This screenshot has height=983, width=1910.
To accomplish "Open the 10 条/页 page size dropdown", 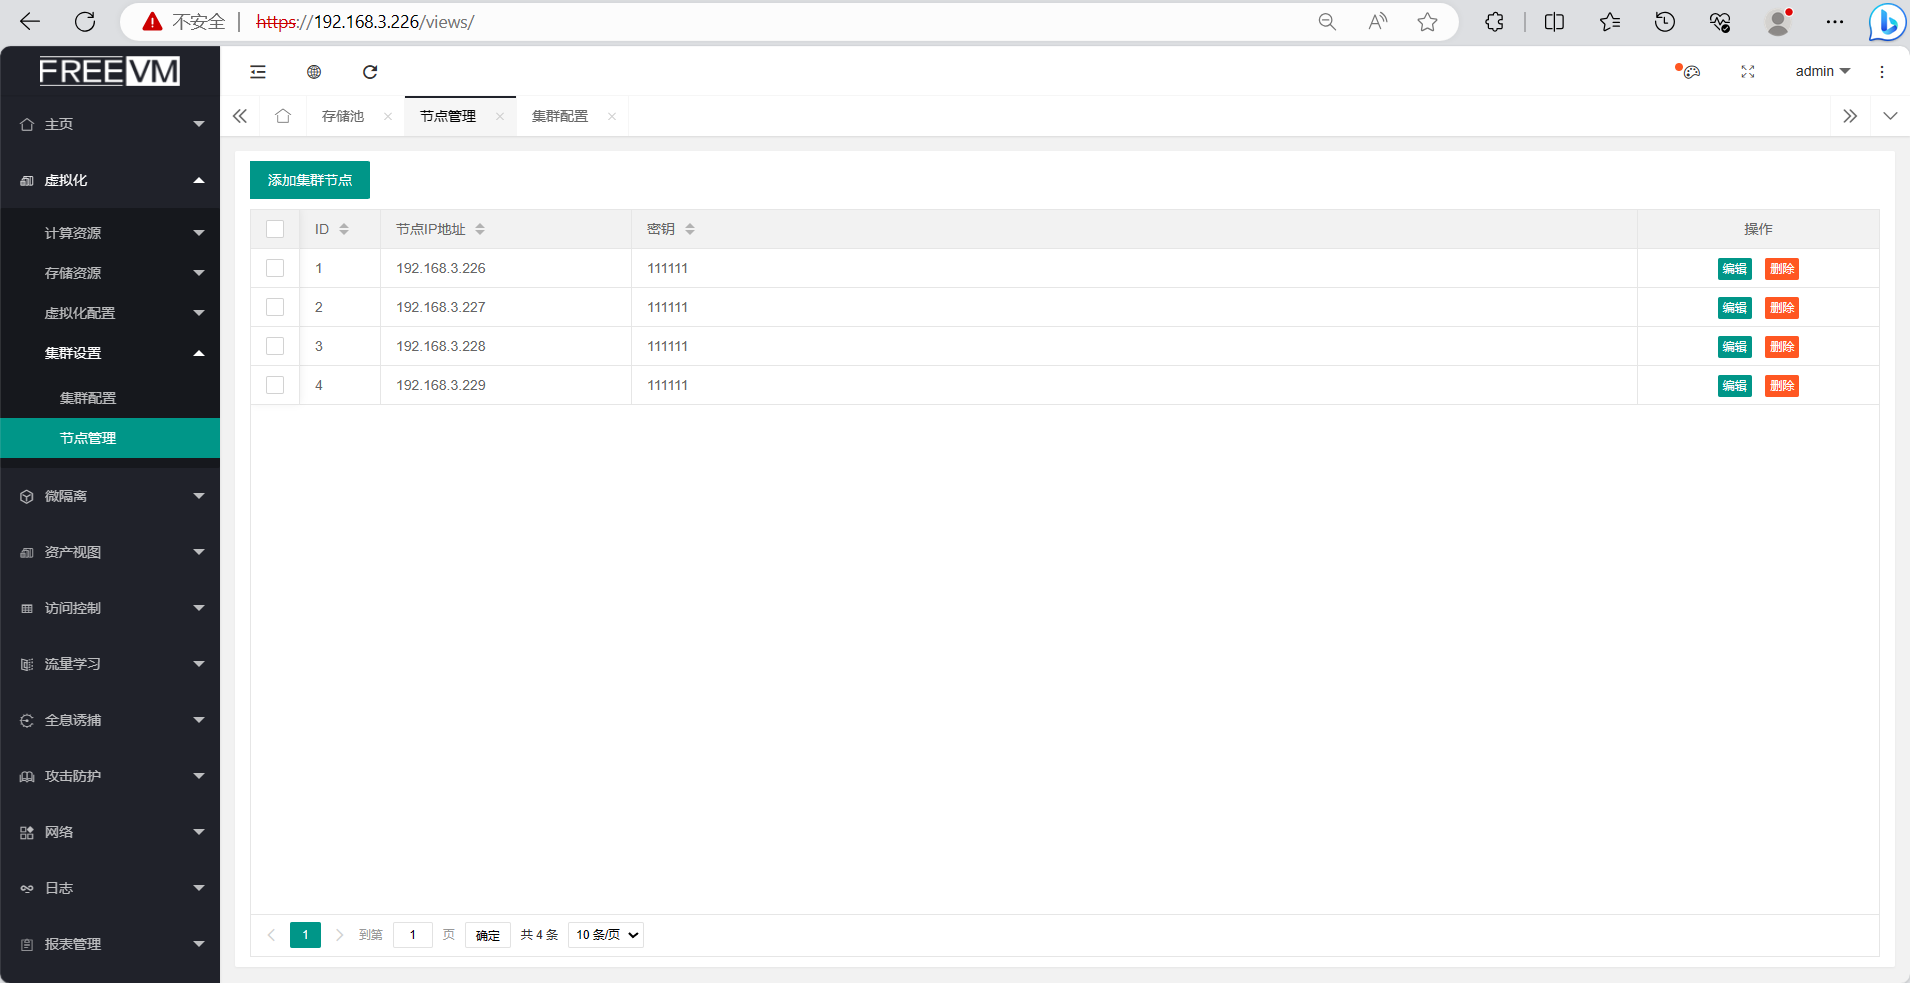I will click(606, 935).
